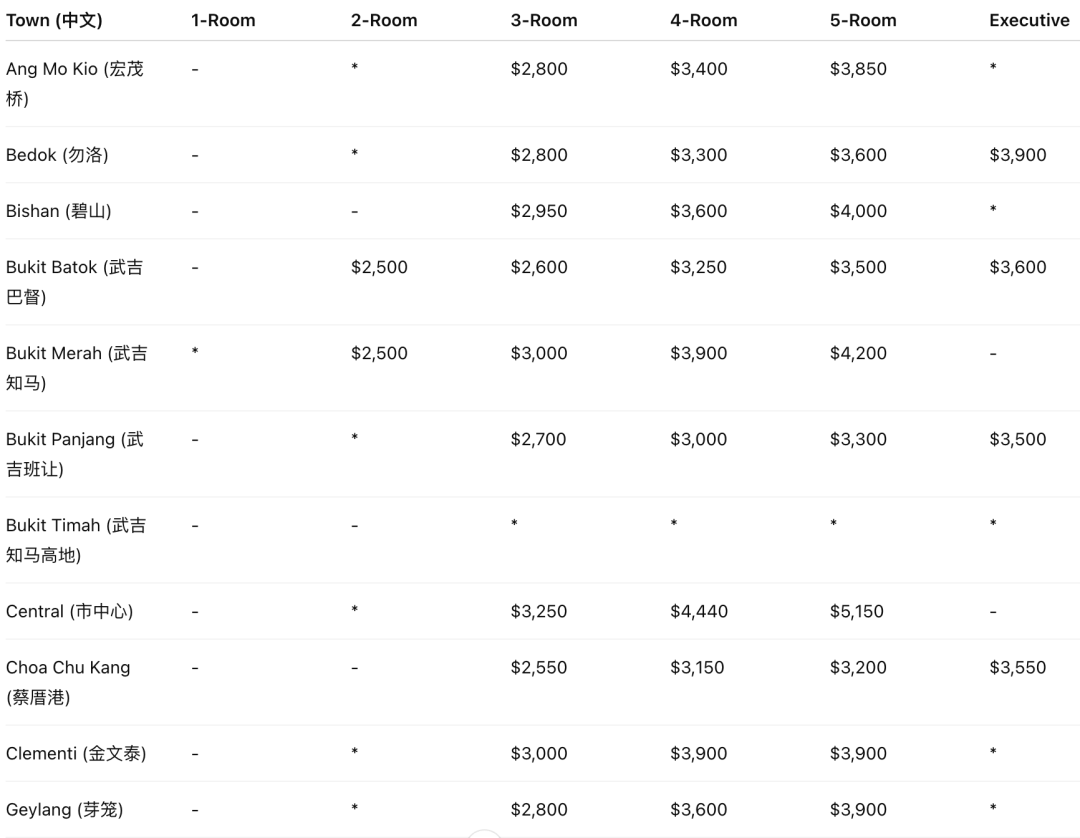Click the Bedok (勿洛) town name
1080x838 pixels.
[57, 155]
